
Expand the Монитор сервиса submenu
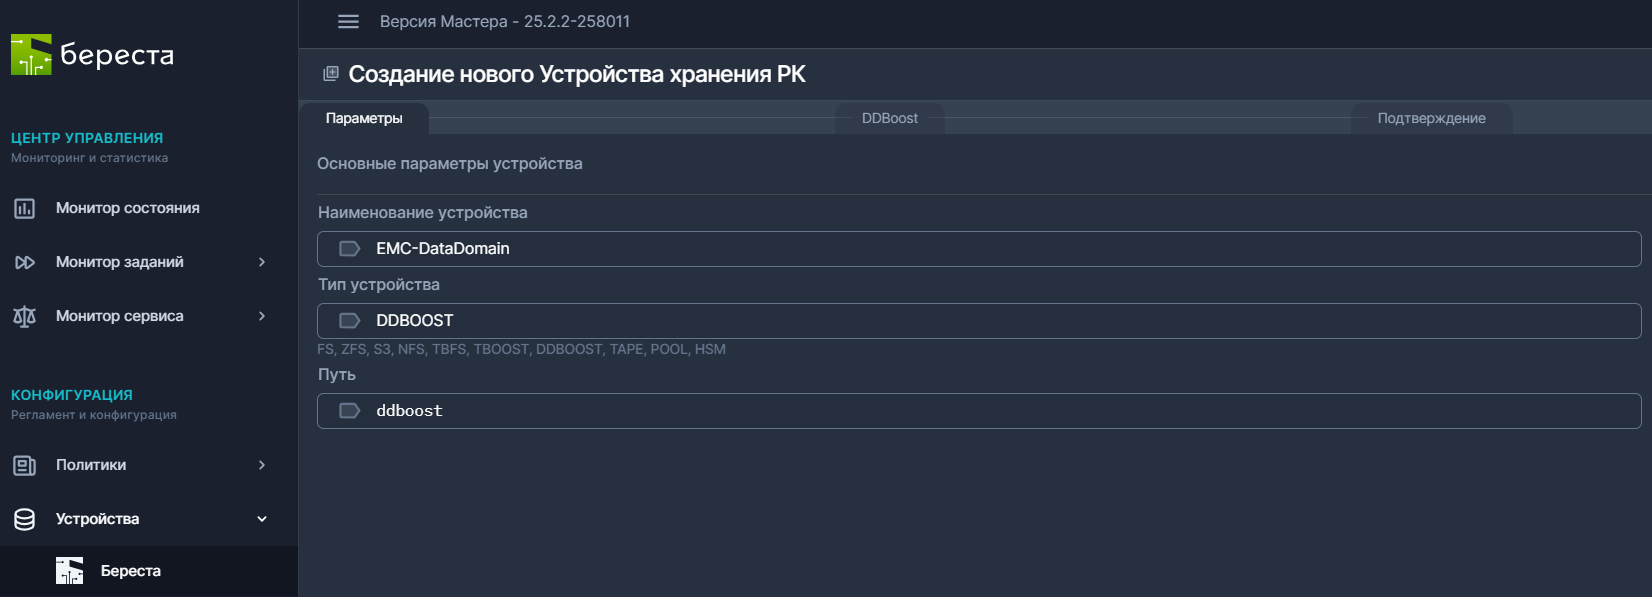pos(261,316)
